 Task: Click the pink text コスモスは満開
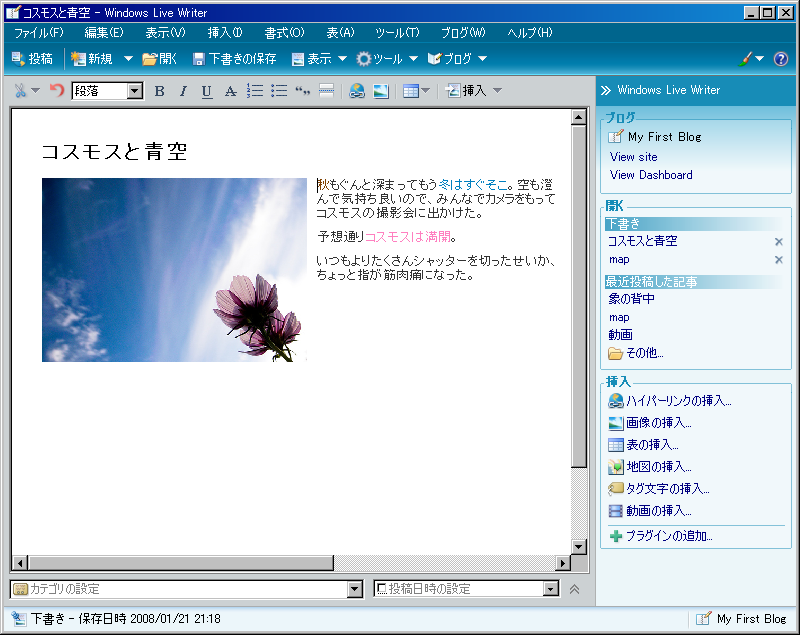408,237
